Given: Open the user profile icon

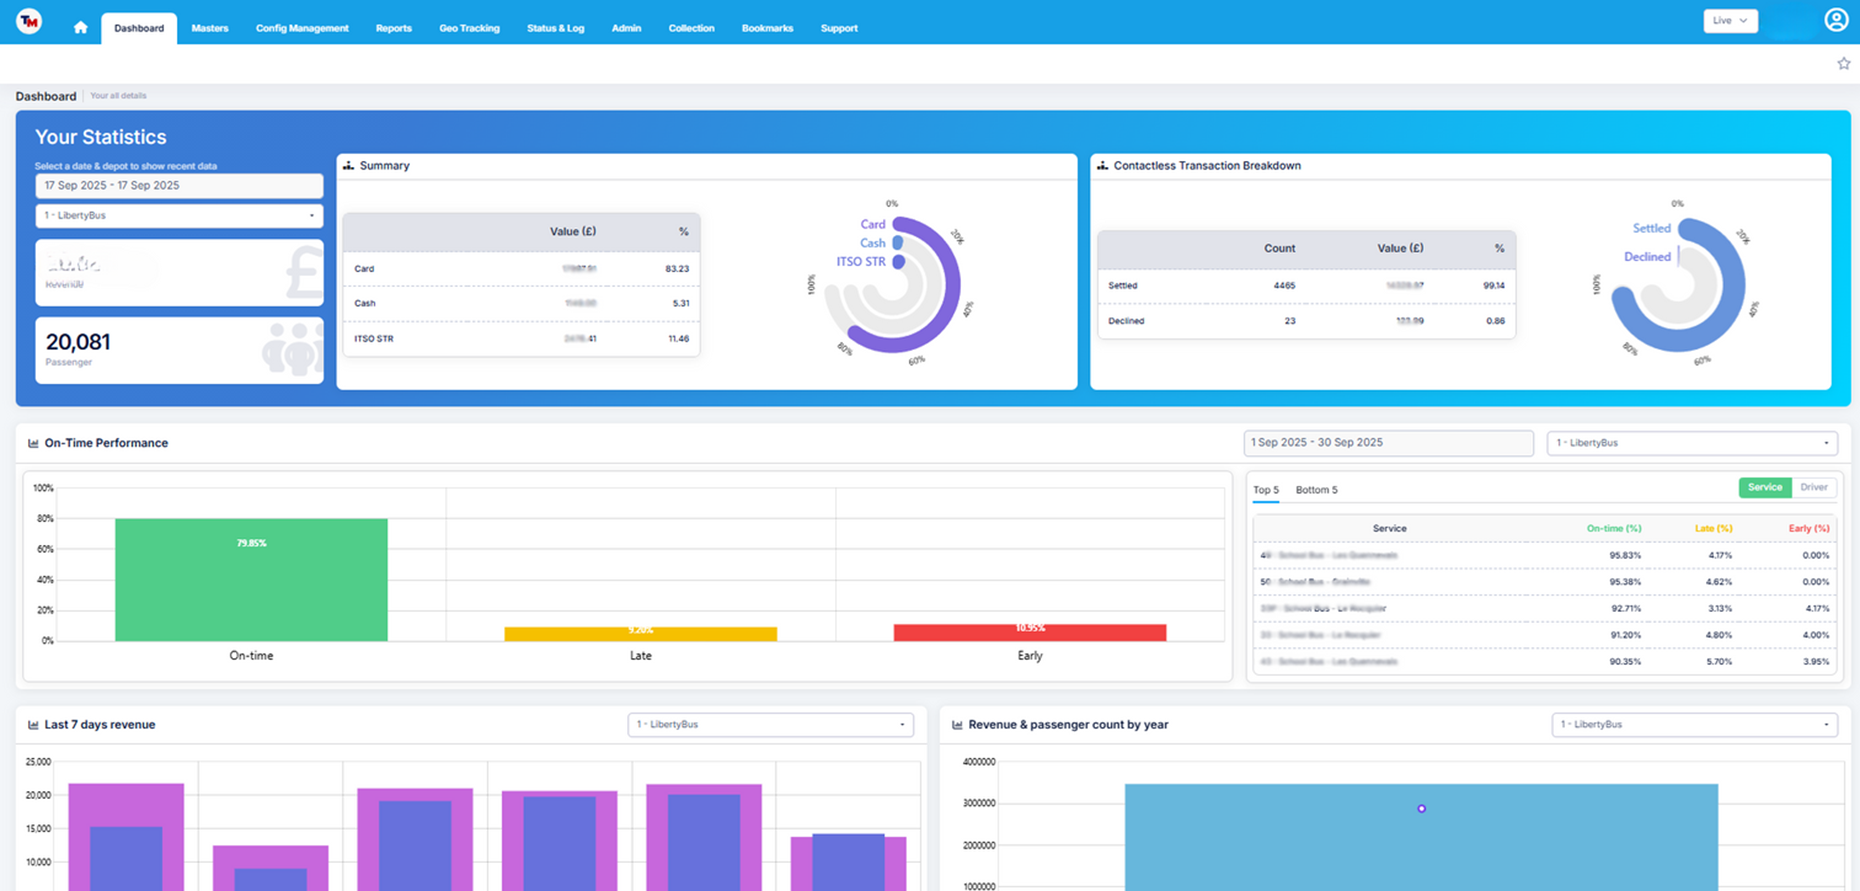Looking at the screenshot, I should [1836, 20].
